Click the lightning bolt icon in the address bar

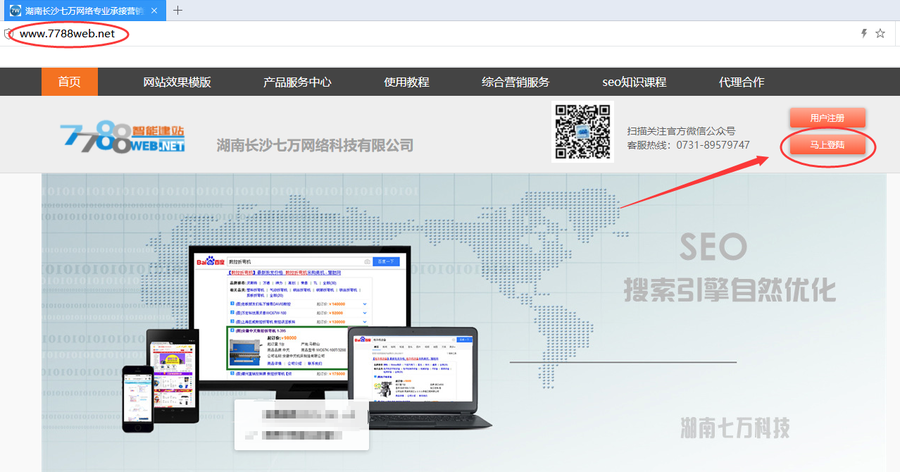coord(863,33)
